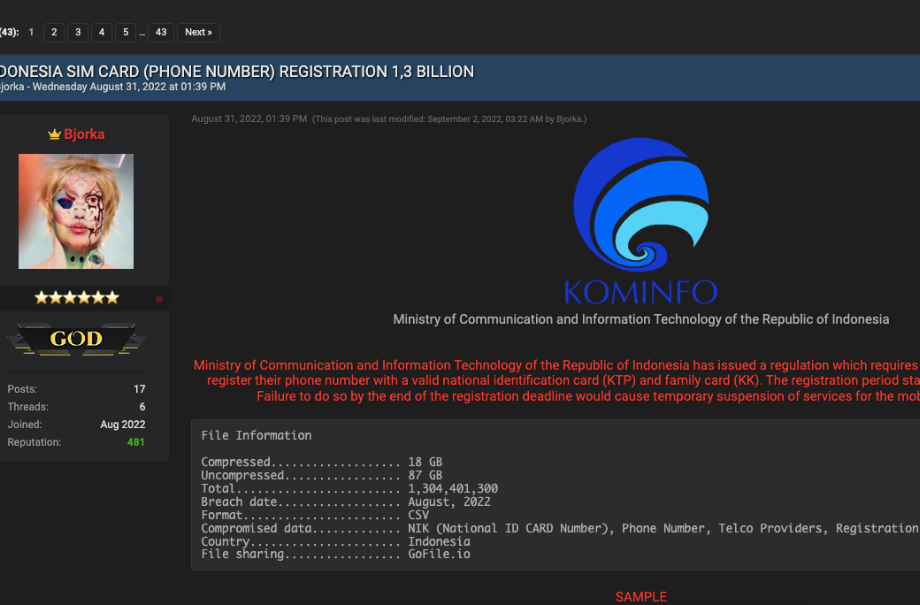Click the Joined date Aug 2022
This screenshot has height=605, width=920.
pos(123,424)
